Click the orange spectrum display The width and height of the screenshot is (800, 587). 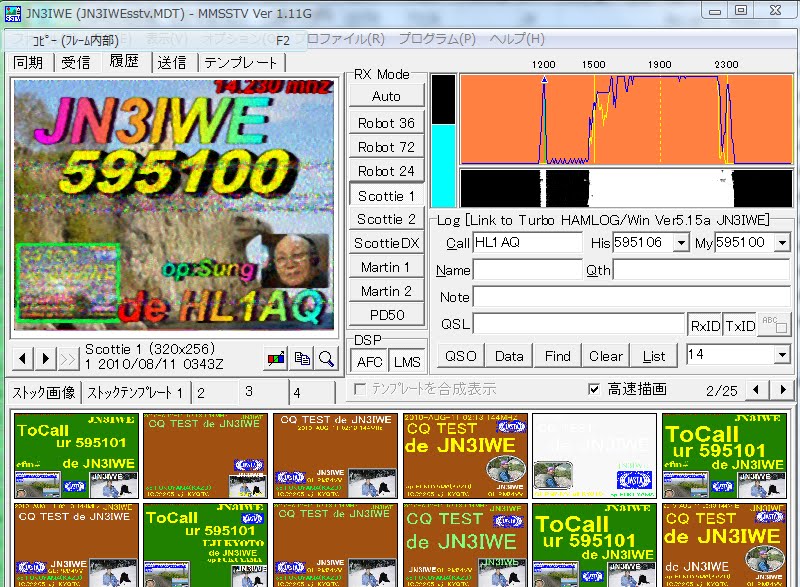pyautogui.click(x=626, y=119)
